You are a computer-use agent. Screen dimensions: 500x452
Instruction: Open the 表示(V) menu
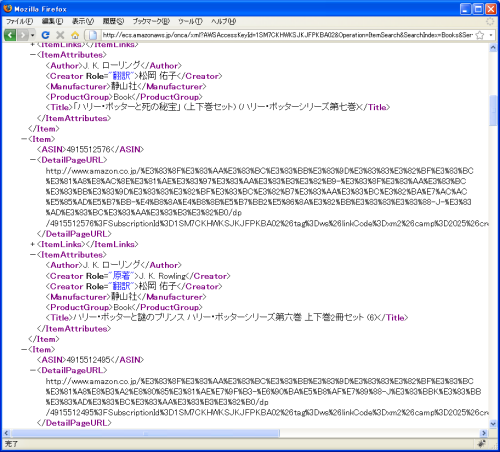pos(83,21)
